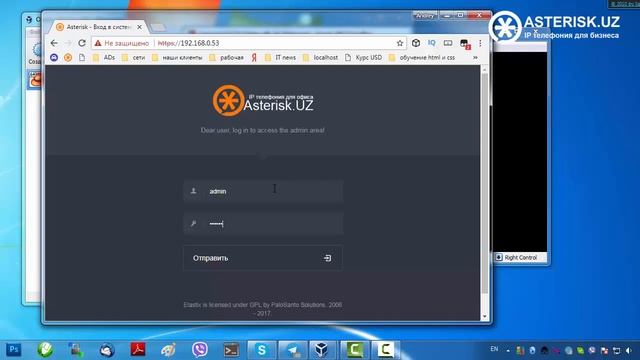The height and width of the screenshot is (360, 640).
Task: Open the 'обучение html и css' bookmark folder
Action: pyautogui.click(x=422, y=58)
